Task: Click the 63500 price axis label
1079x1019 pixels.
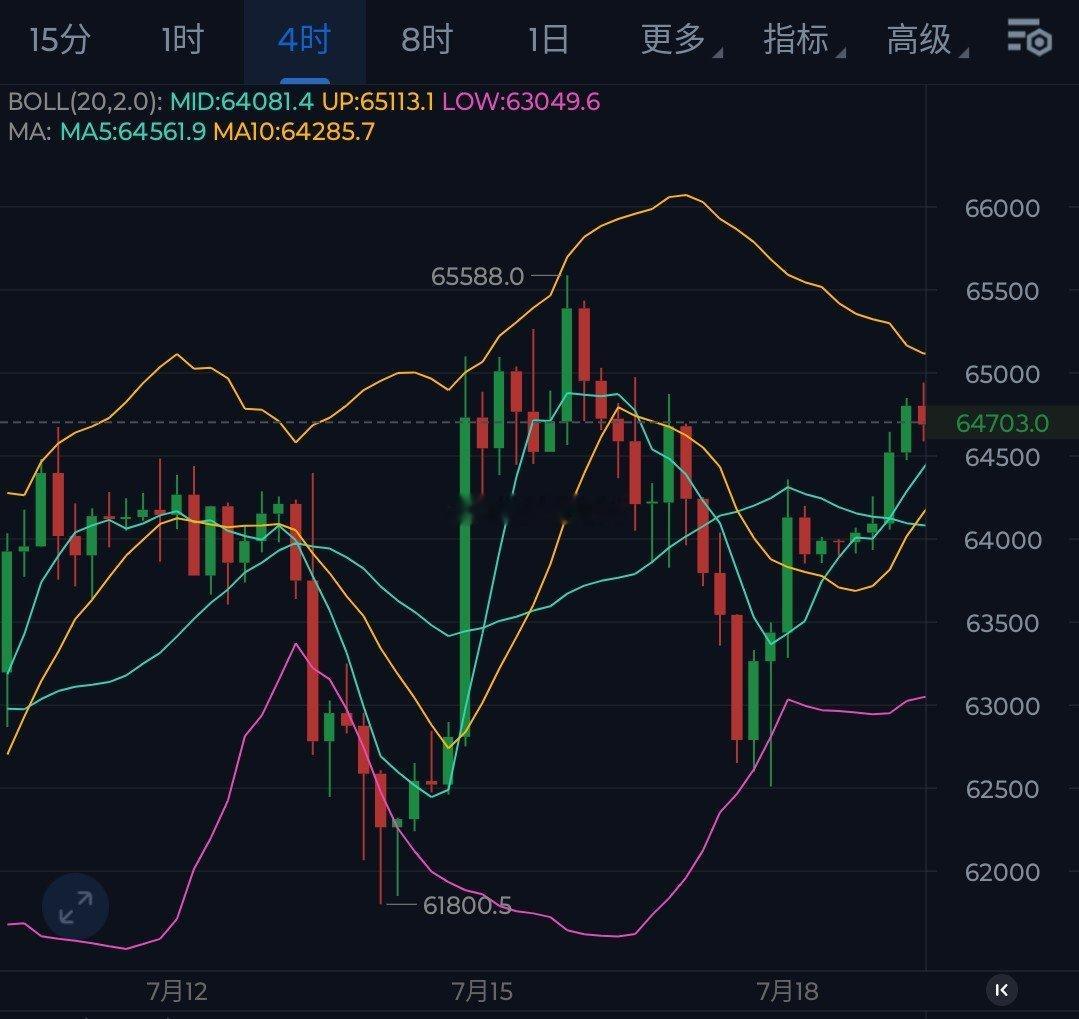Action: 1002,623
